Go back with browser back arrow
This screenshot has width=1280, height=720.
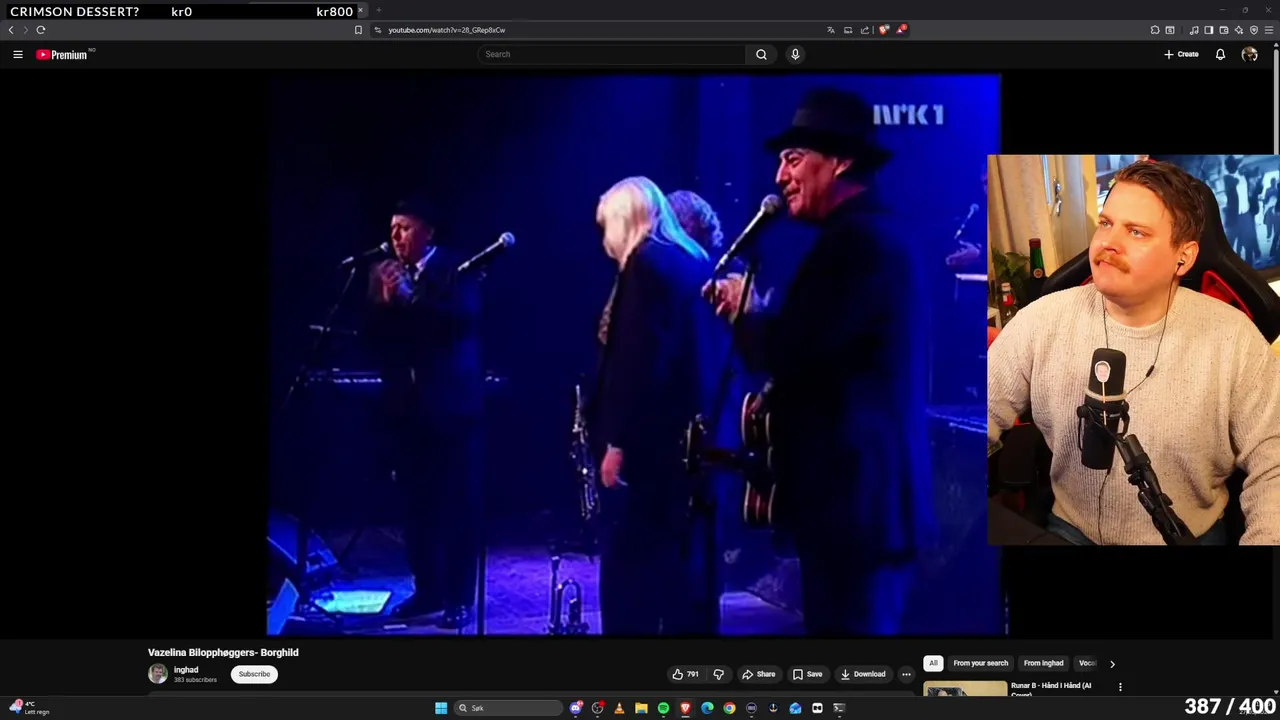[11, 30]
